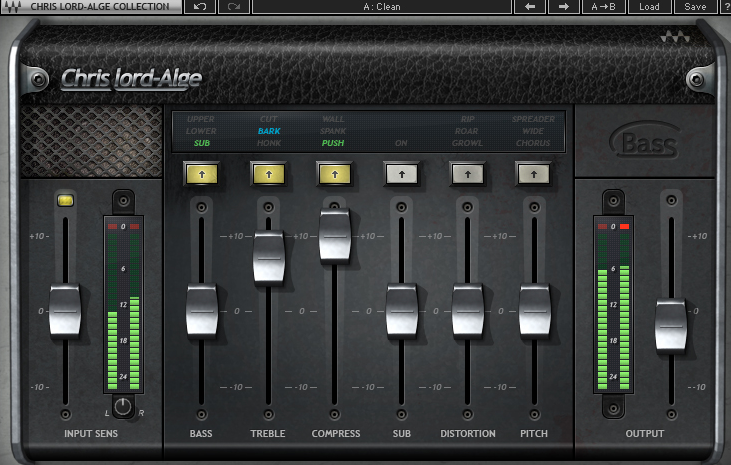
Task: Select the BARK treble mode label
Action: 269,131
